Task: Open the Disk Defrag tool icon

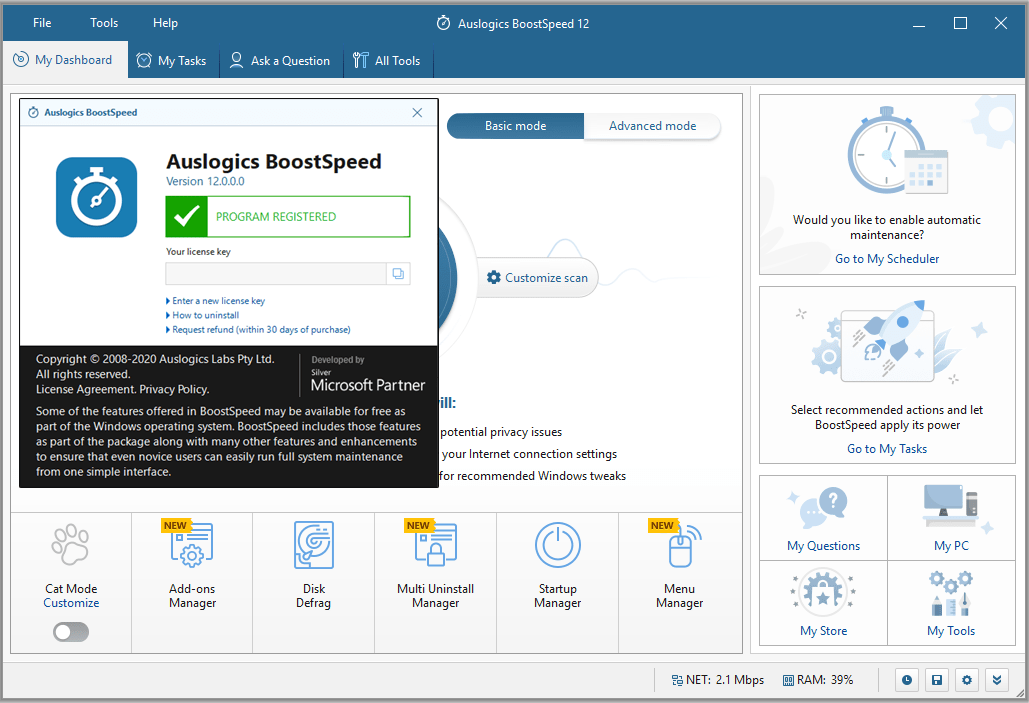Action: pyautogui.click(x=314, y=545)
